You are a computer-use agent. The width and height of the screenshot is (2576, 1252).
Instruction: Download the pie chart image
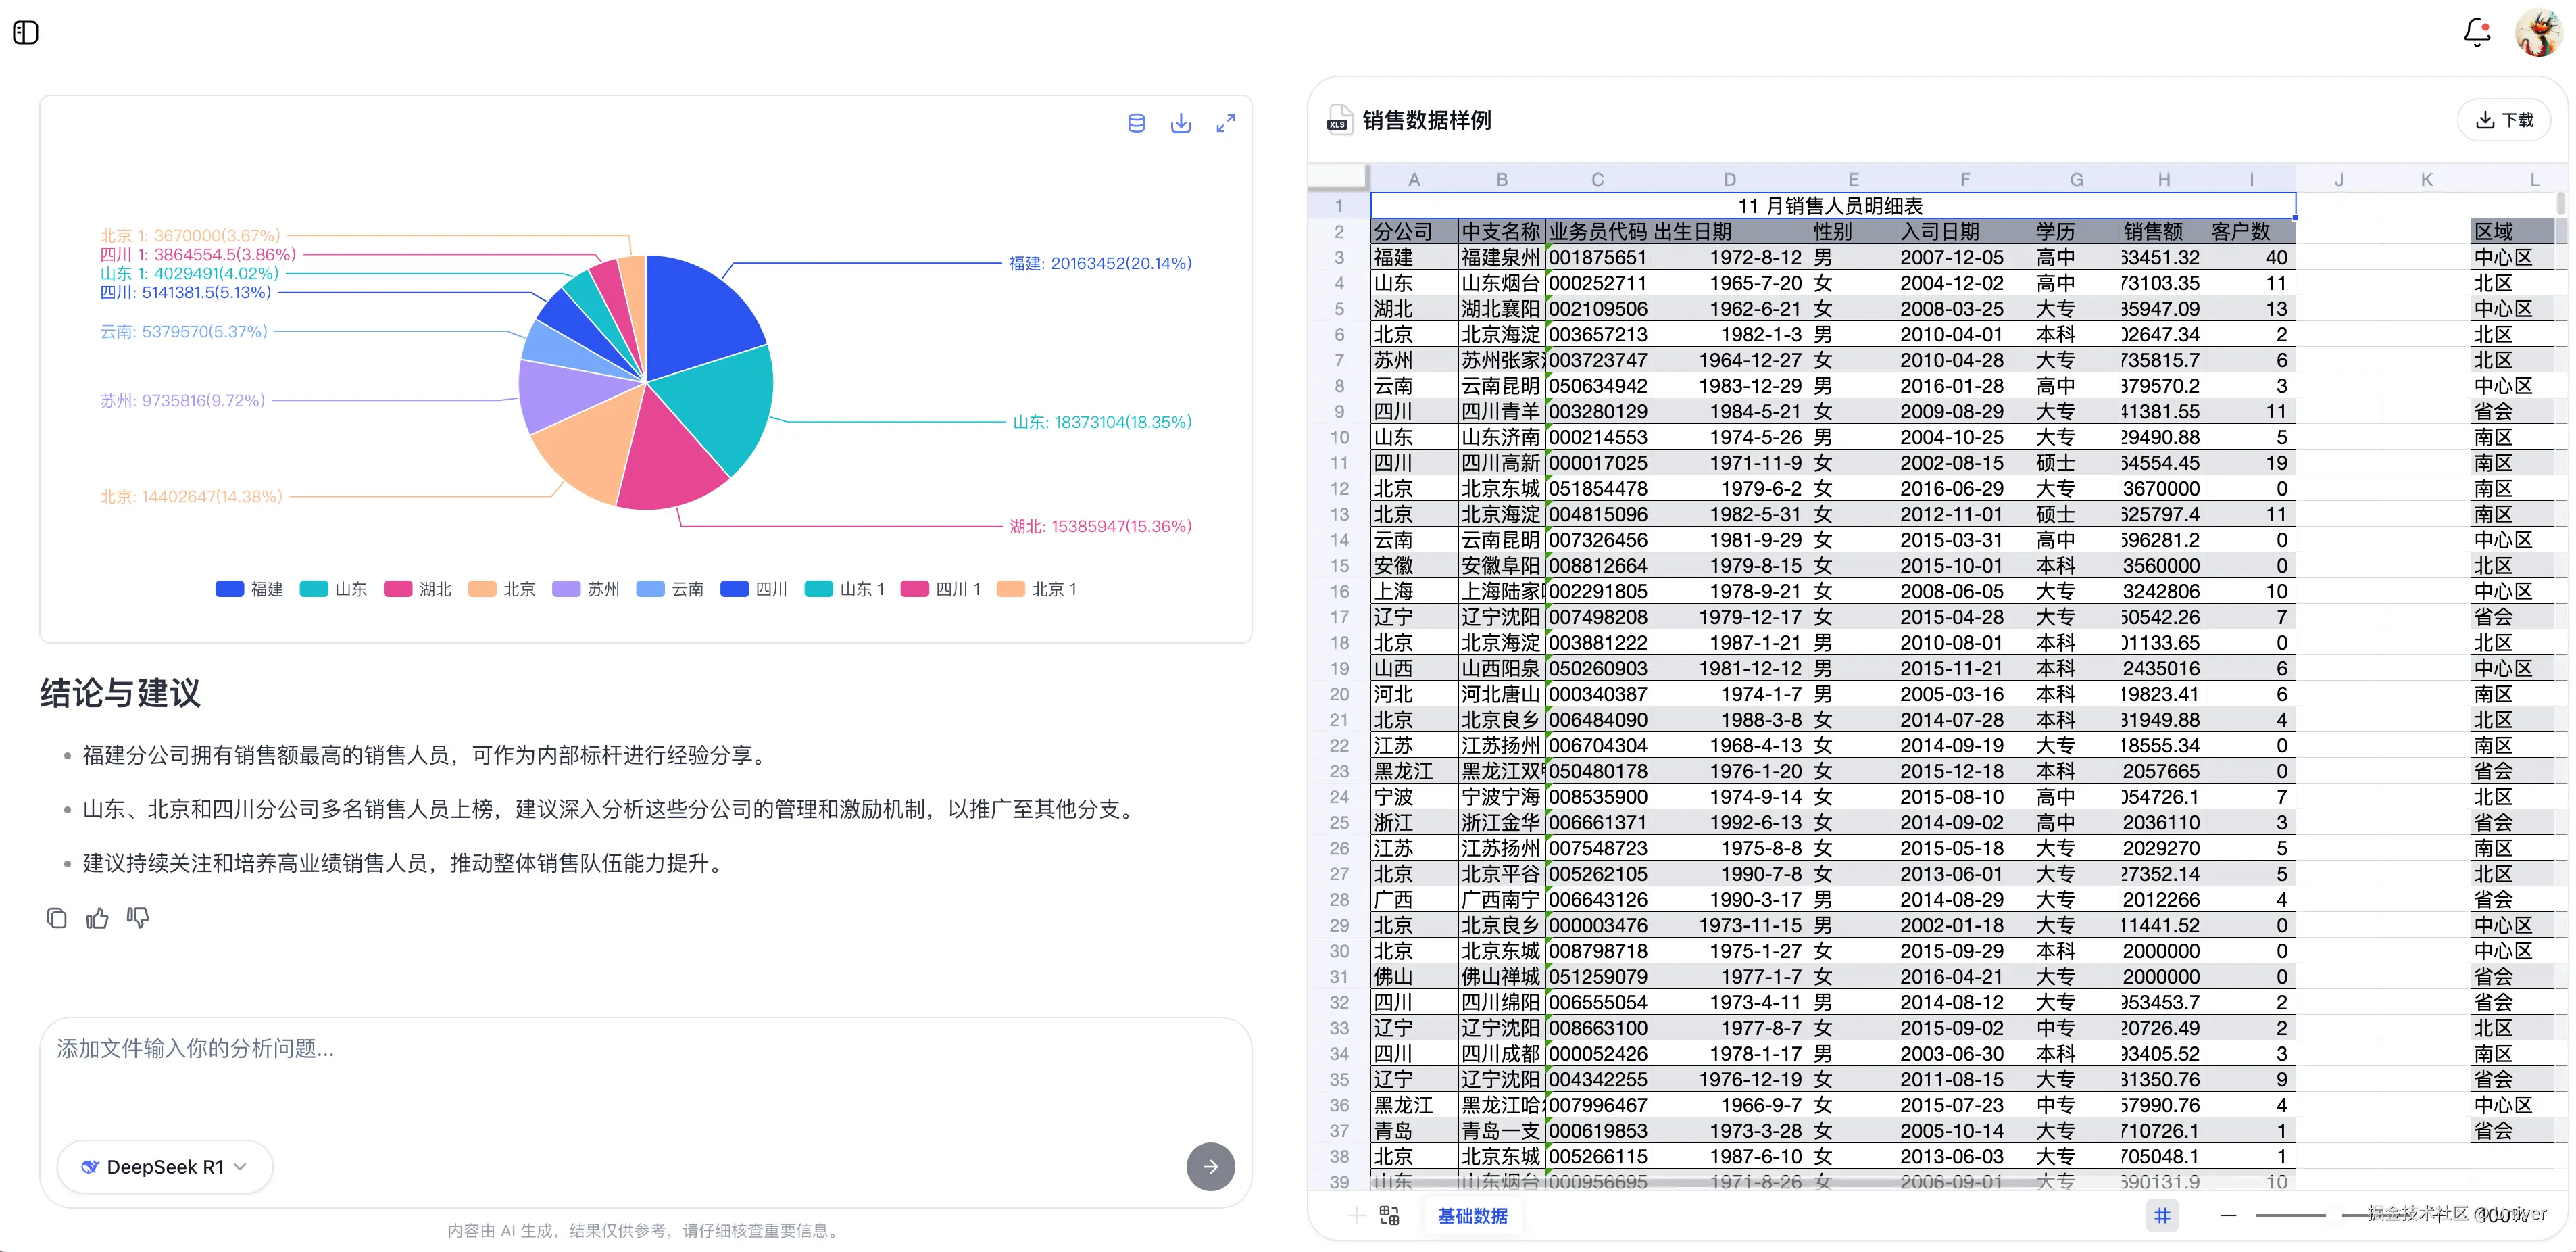[x=1181, y=122]
